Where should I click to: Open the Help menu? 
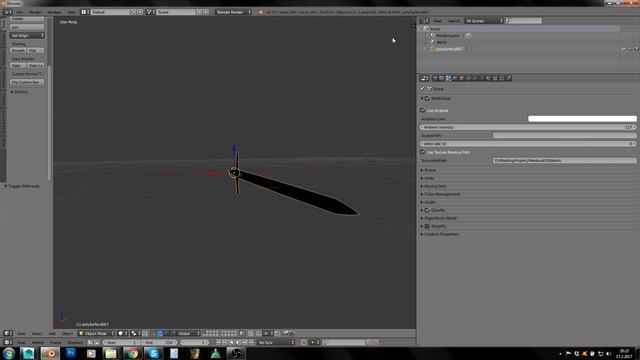coord(71,12)
